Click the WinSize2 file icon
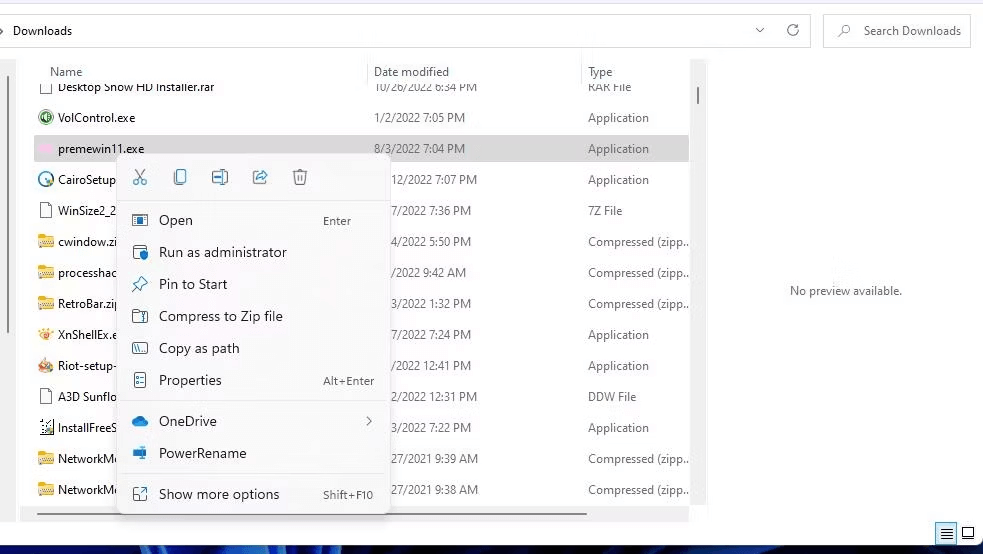 [x=46, y=210]
